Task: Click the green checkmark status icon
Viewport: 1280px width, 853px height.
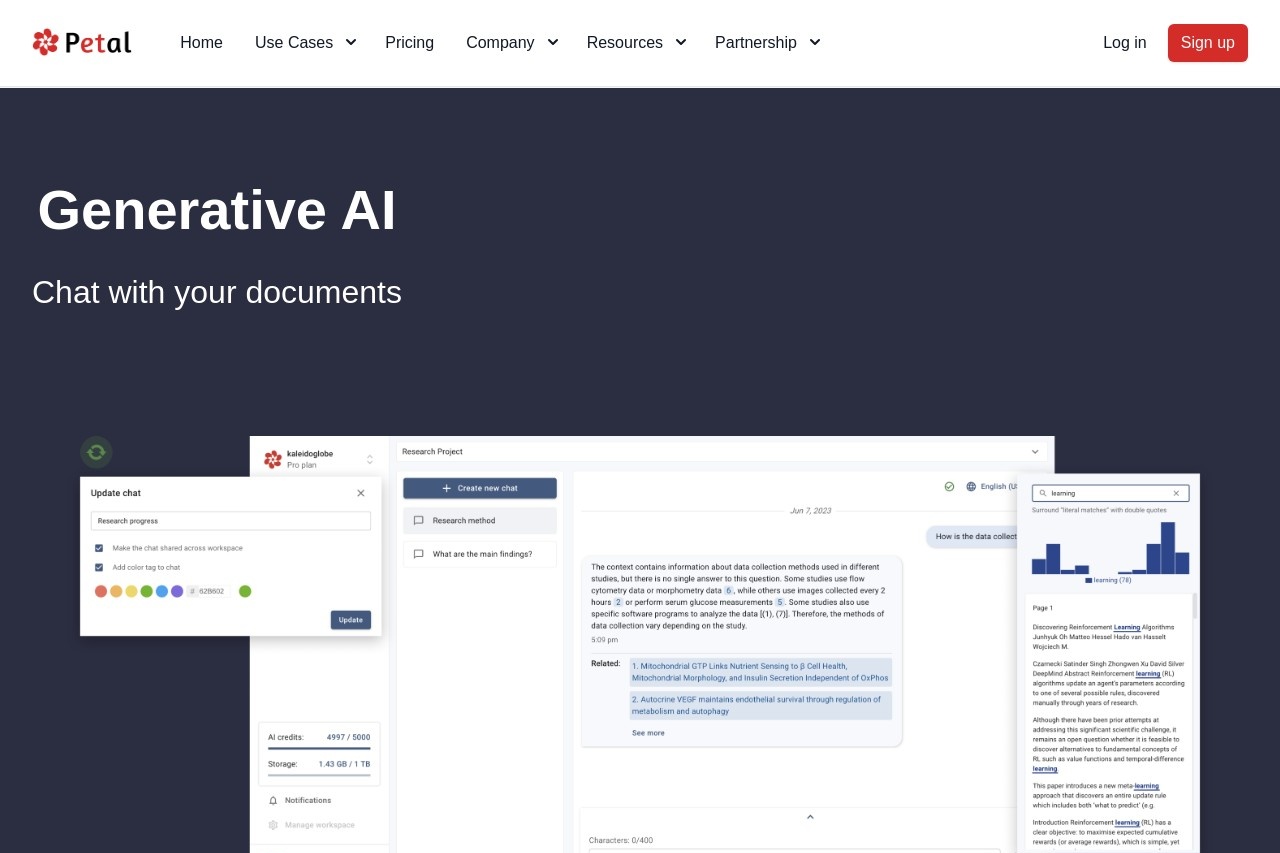Action: tap(949, 487)
